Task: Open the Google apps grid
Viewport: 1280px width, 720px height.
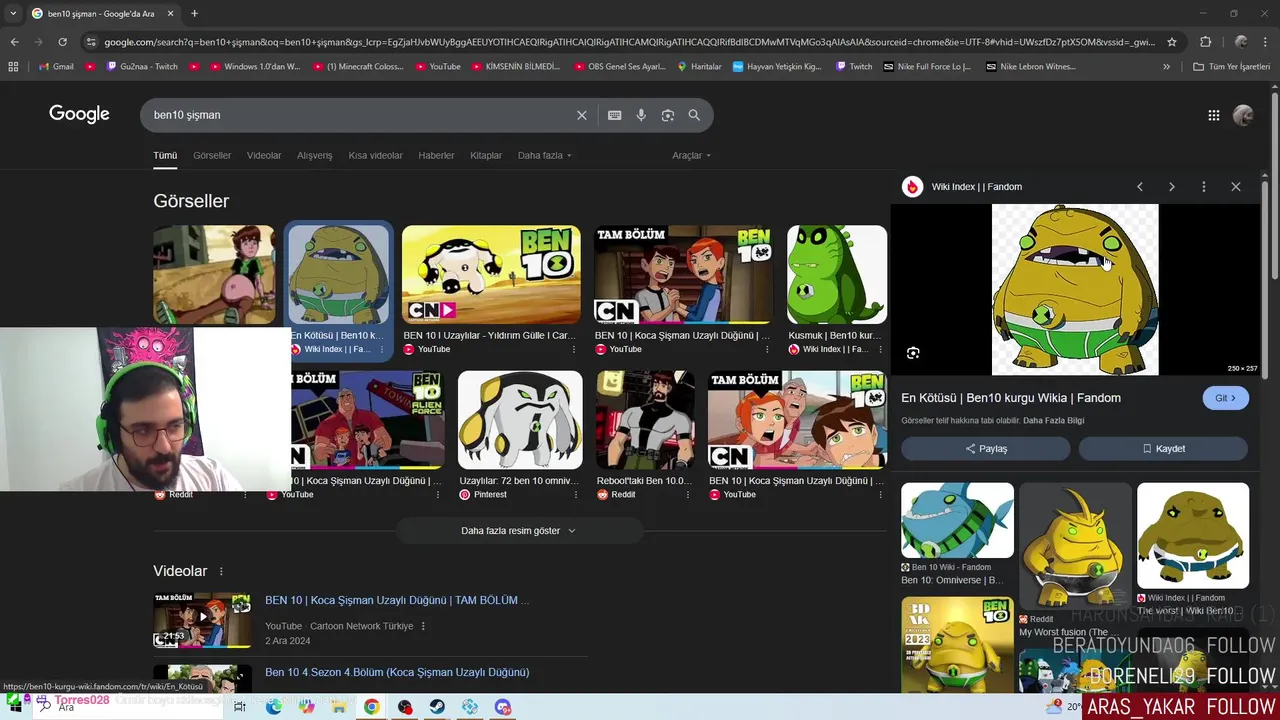Action: tap(1213, 115)
